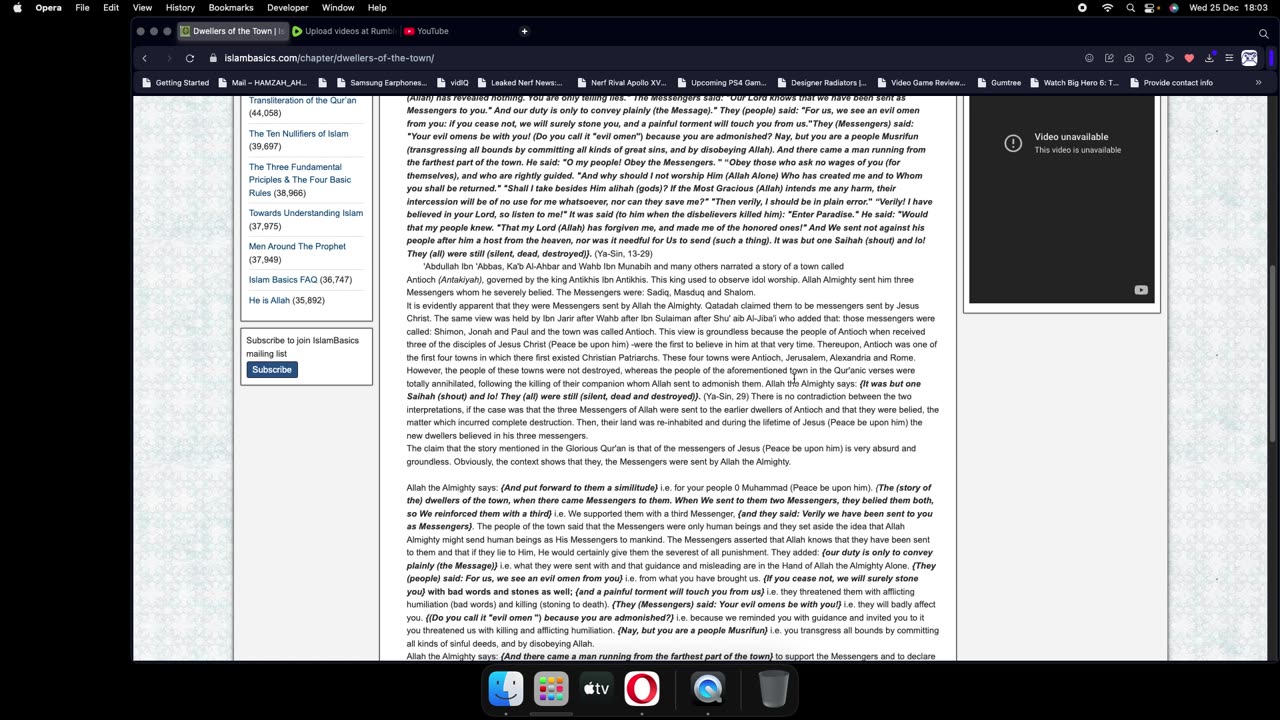Click the emoji reaction icon in address bar
The image size is (1280, 720).
(x=1089, y=58)
